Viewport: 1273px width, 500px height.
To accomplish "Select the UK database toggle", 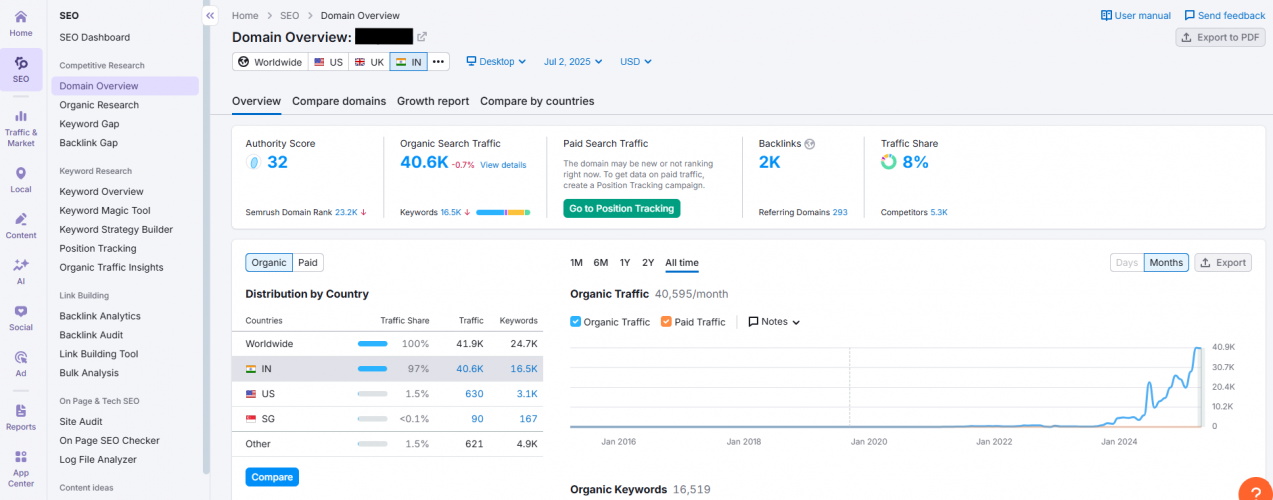I will point(369,62).
